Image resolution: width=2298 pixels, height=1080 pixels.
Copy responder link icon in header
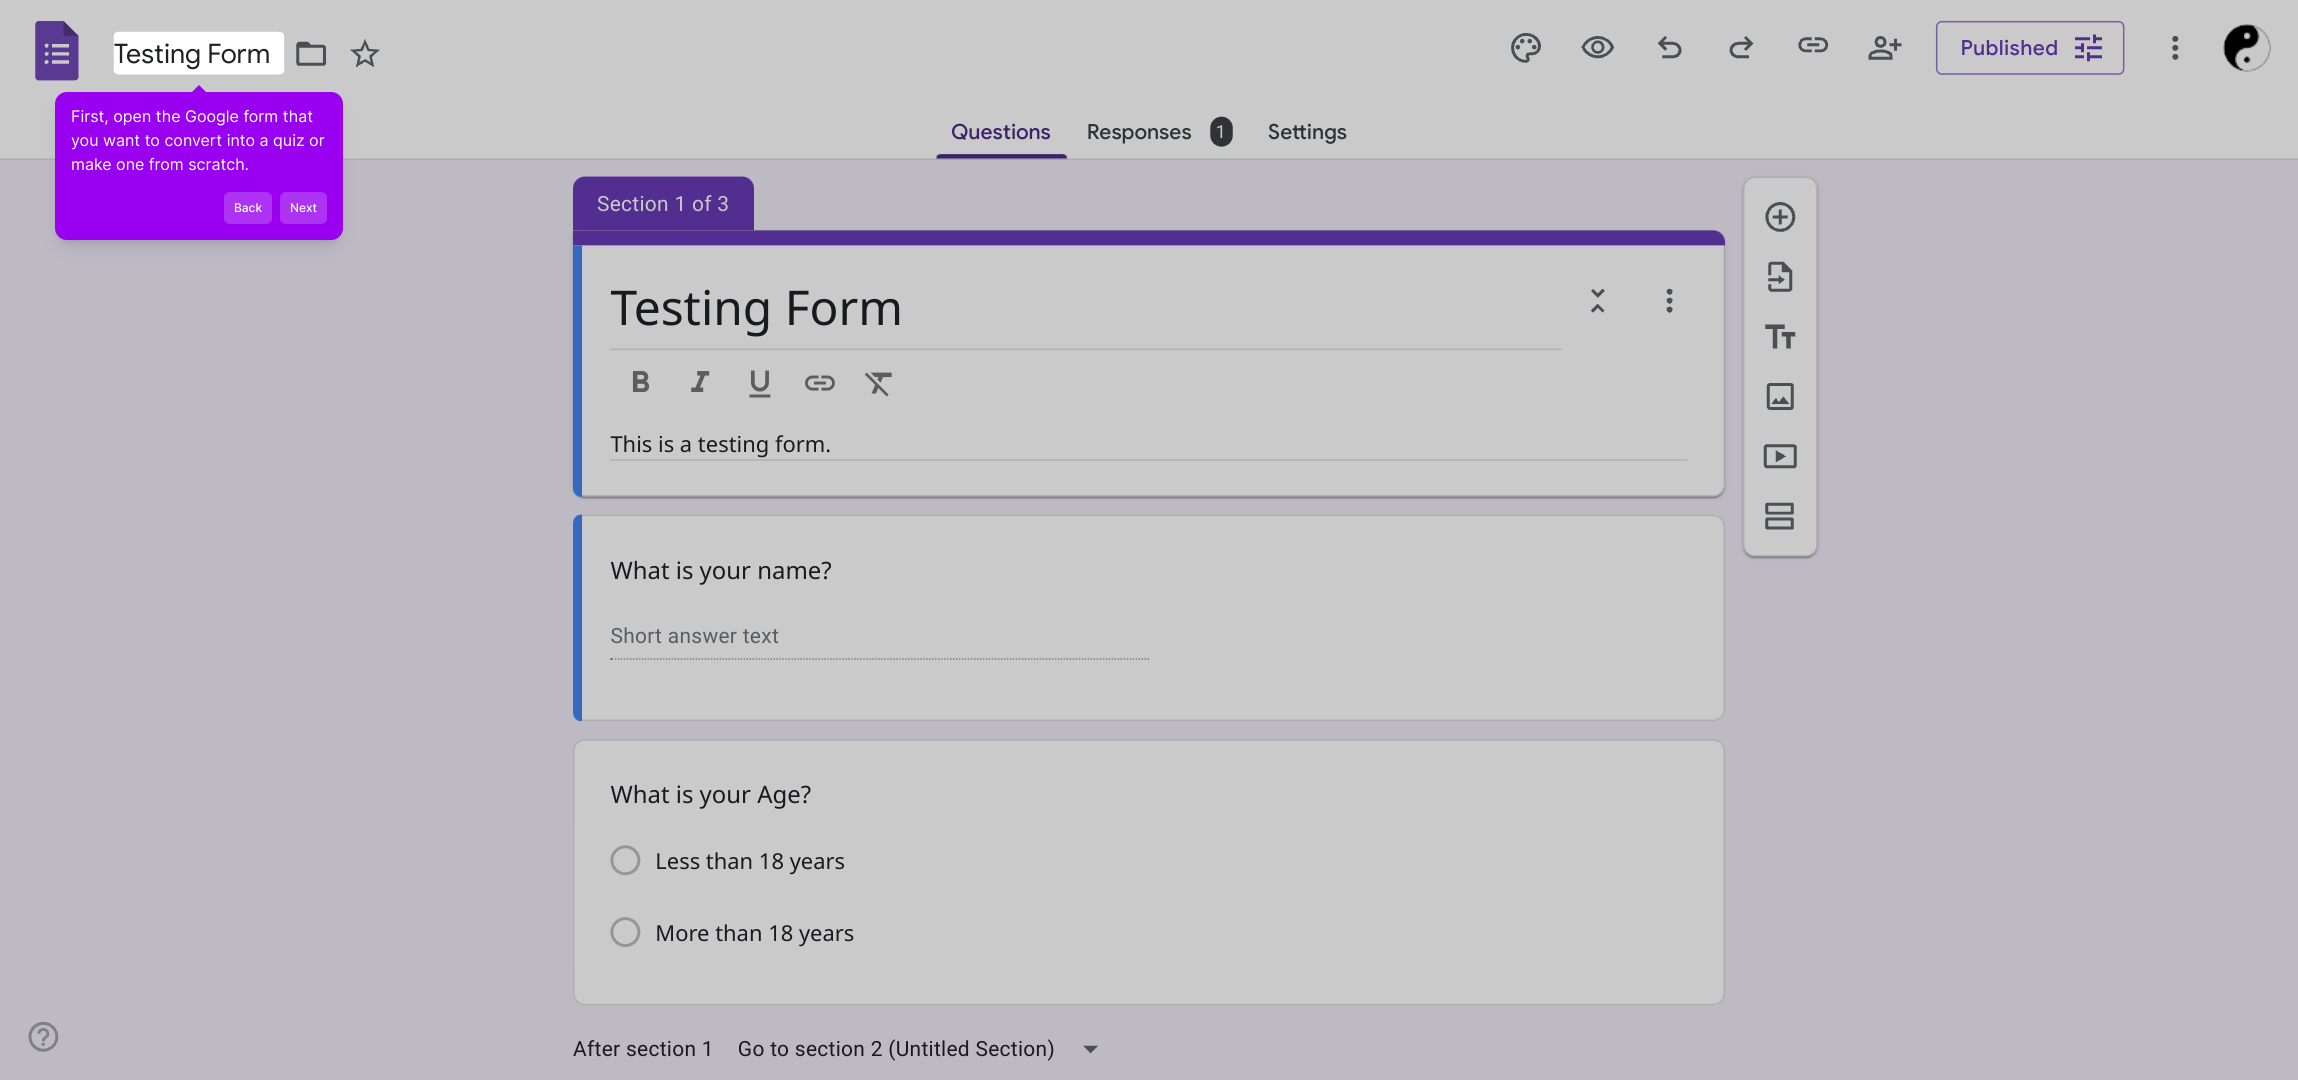tap(1813, 46)
